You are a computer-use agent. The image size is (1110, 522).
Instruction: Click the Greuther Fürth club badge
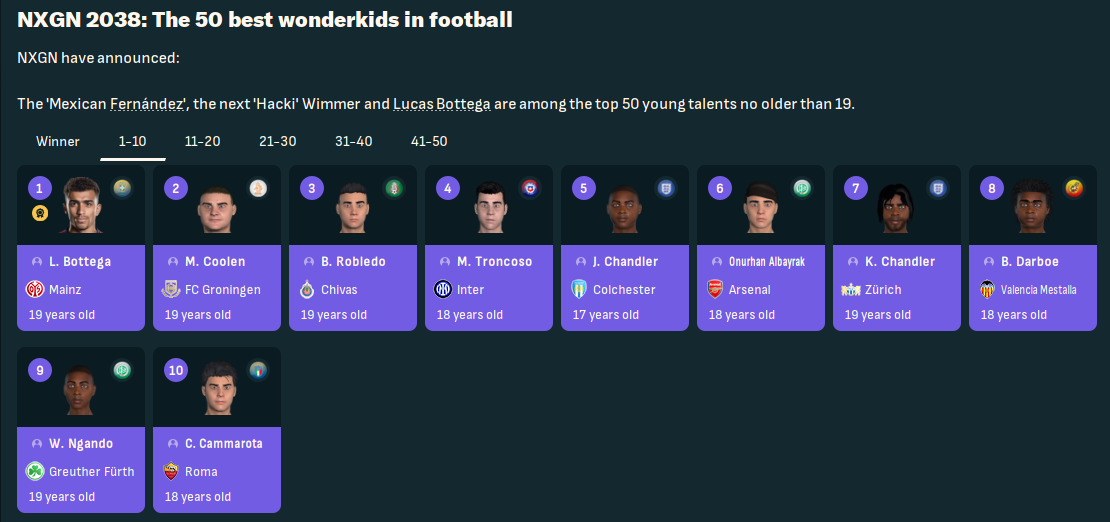(35, 471)
